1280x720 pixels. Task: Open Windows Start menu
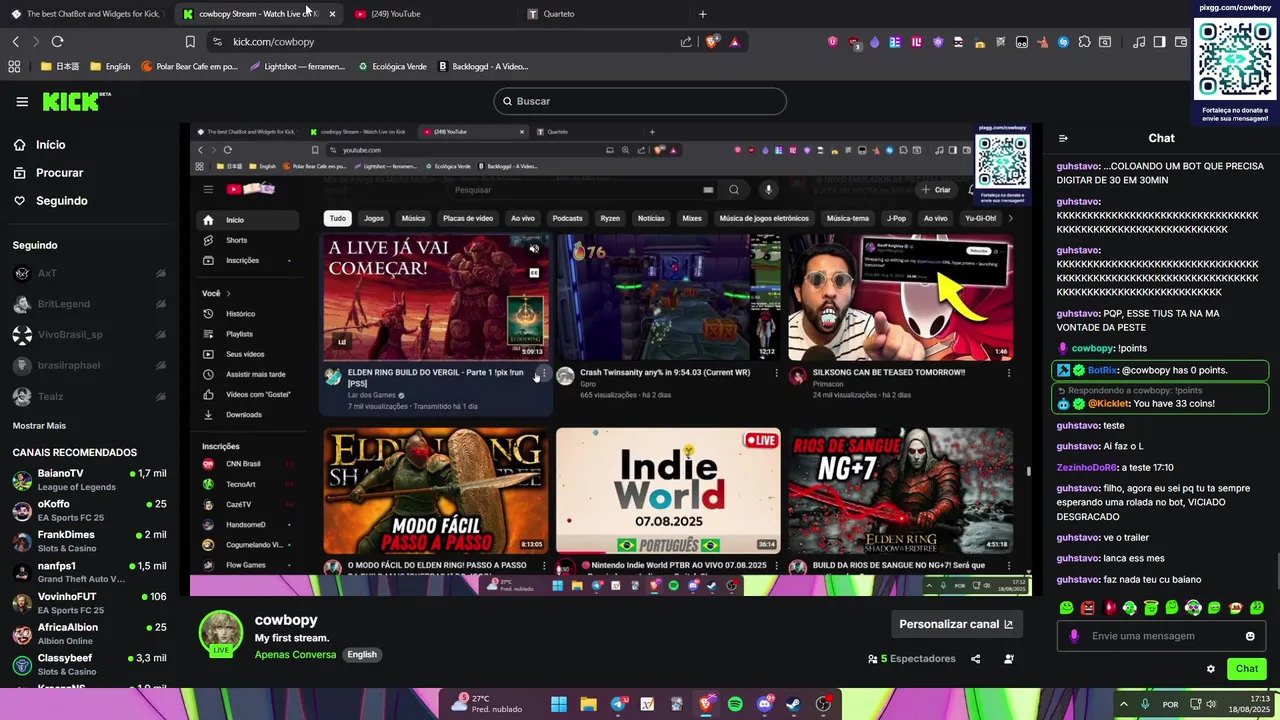click(559, 704)
